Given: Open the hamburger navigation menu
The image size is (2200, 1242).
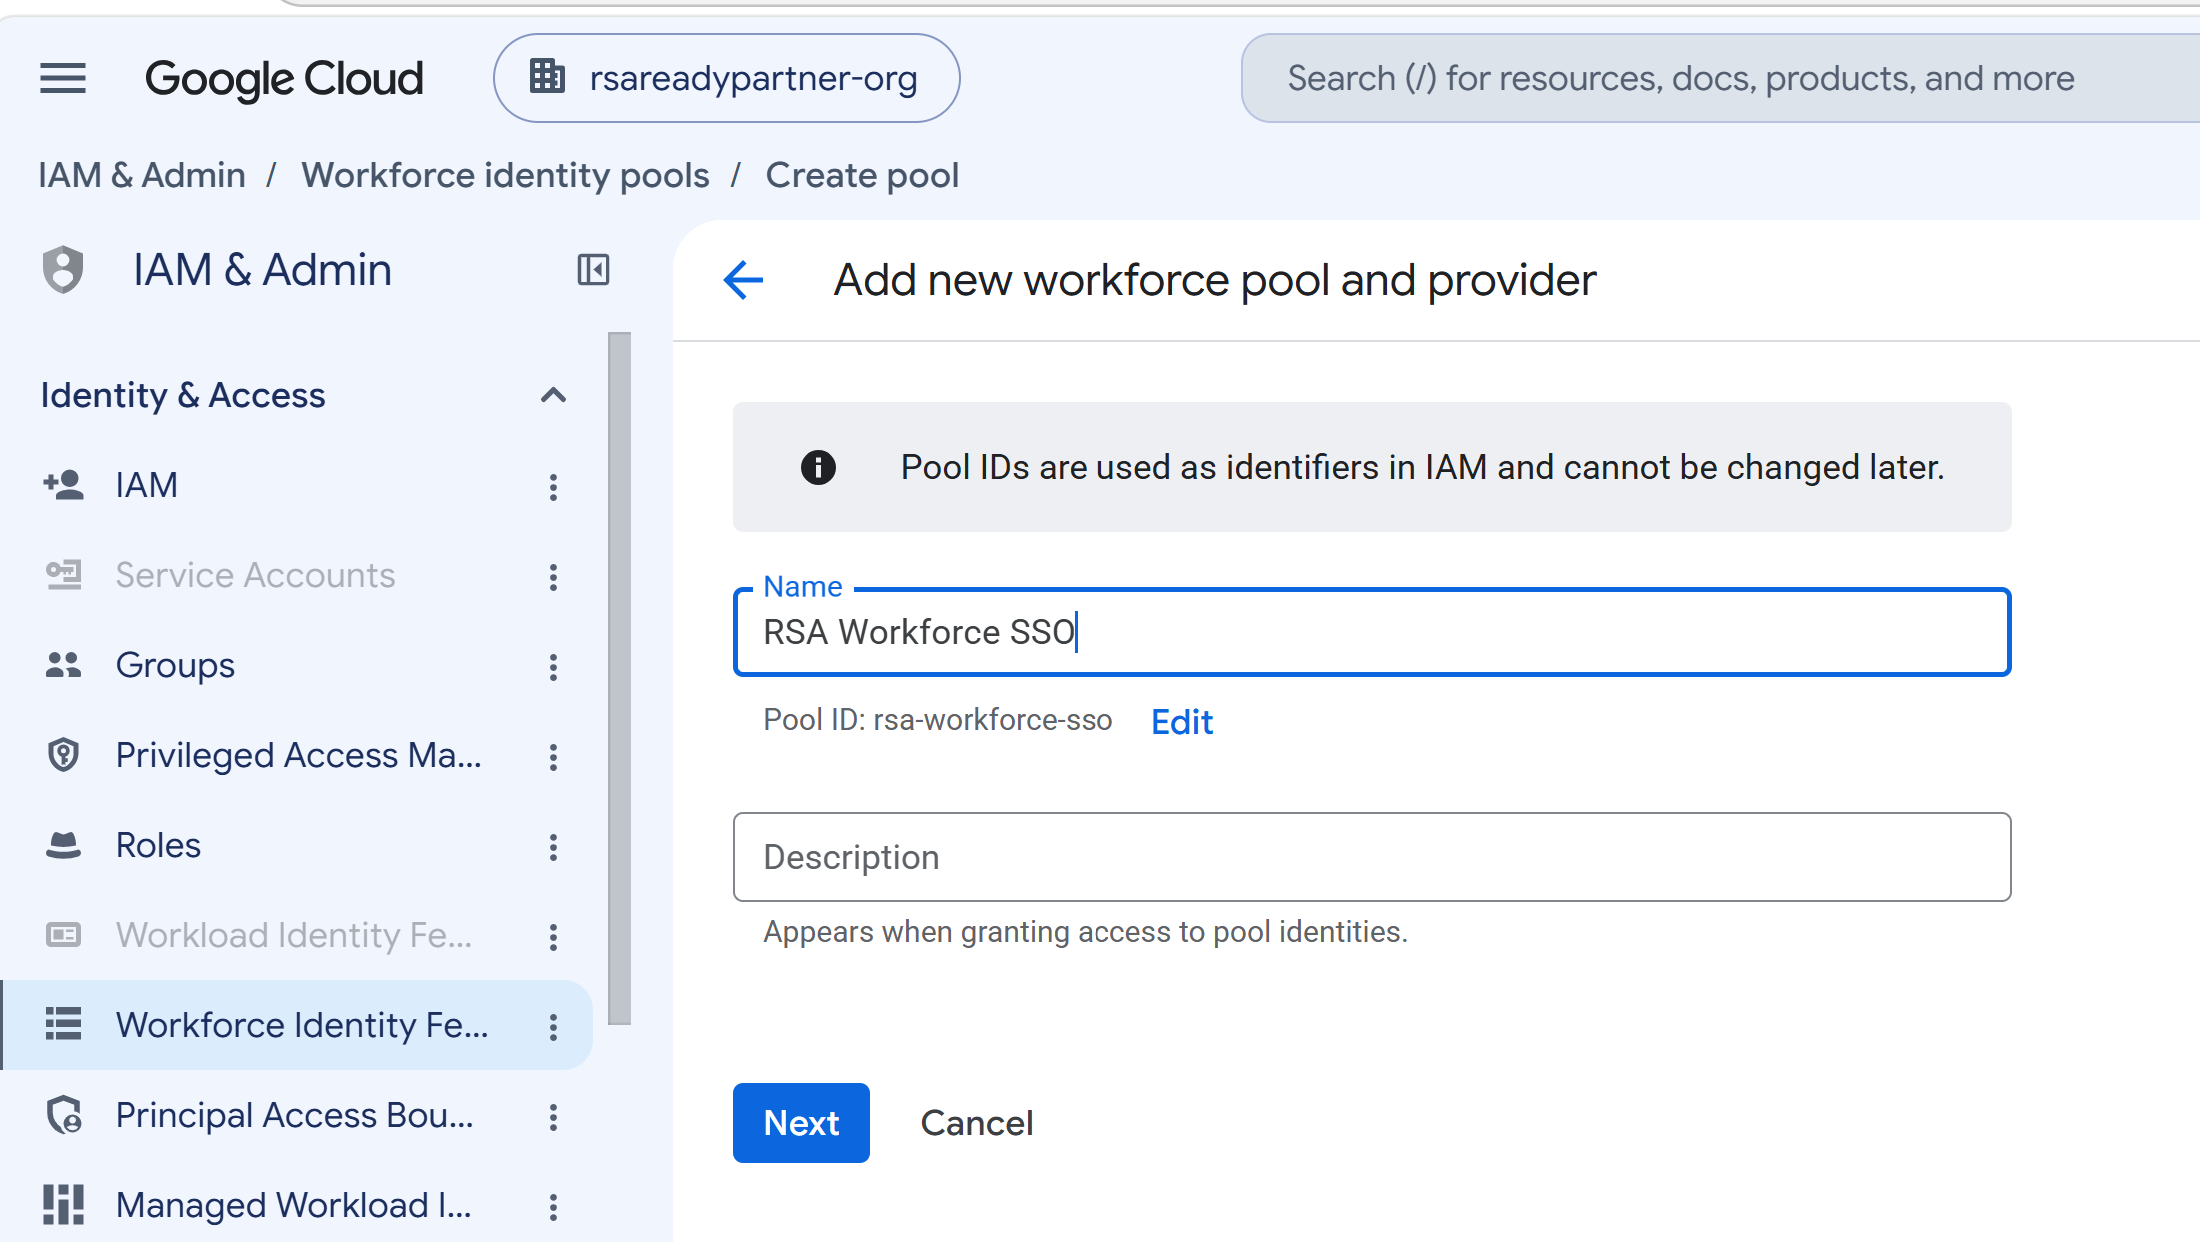Looking at the screenshot, I should (x=63, y=78).
